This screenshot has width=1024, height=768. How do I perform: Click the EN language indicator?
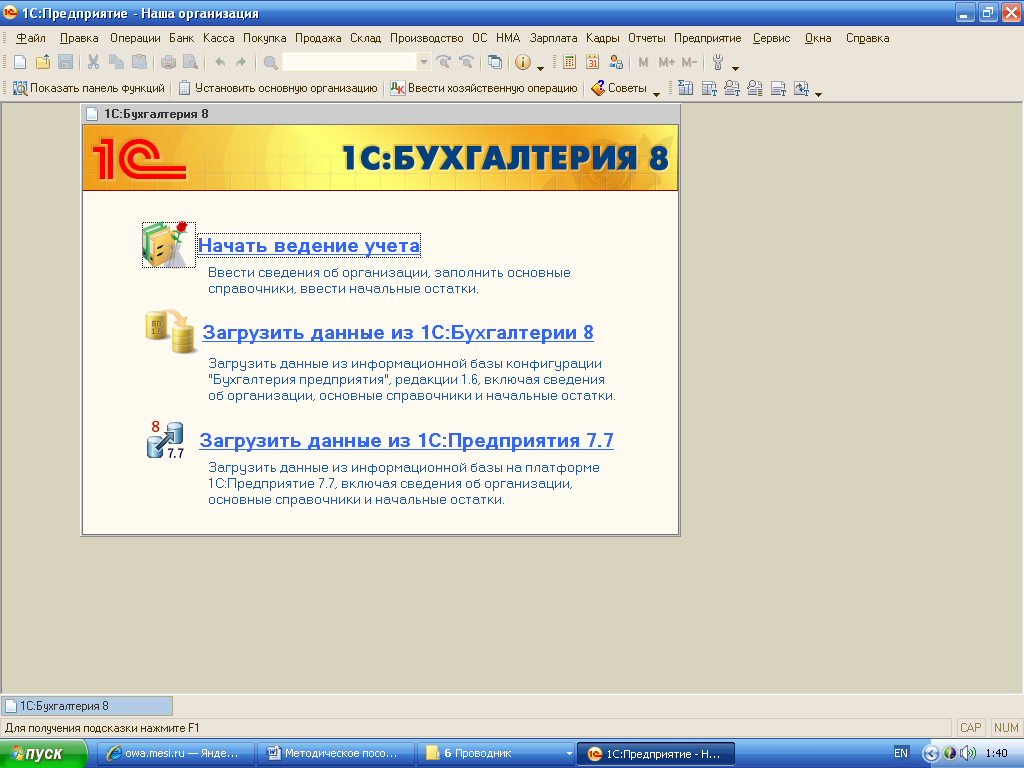click(901, 753)
